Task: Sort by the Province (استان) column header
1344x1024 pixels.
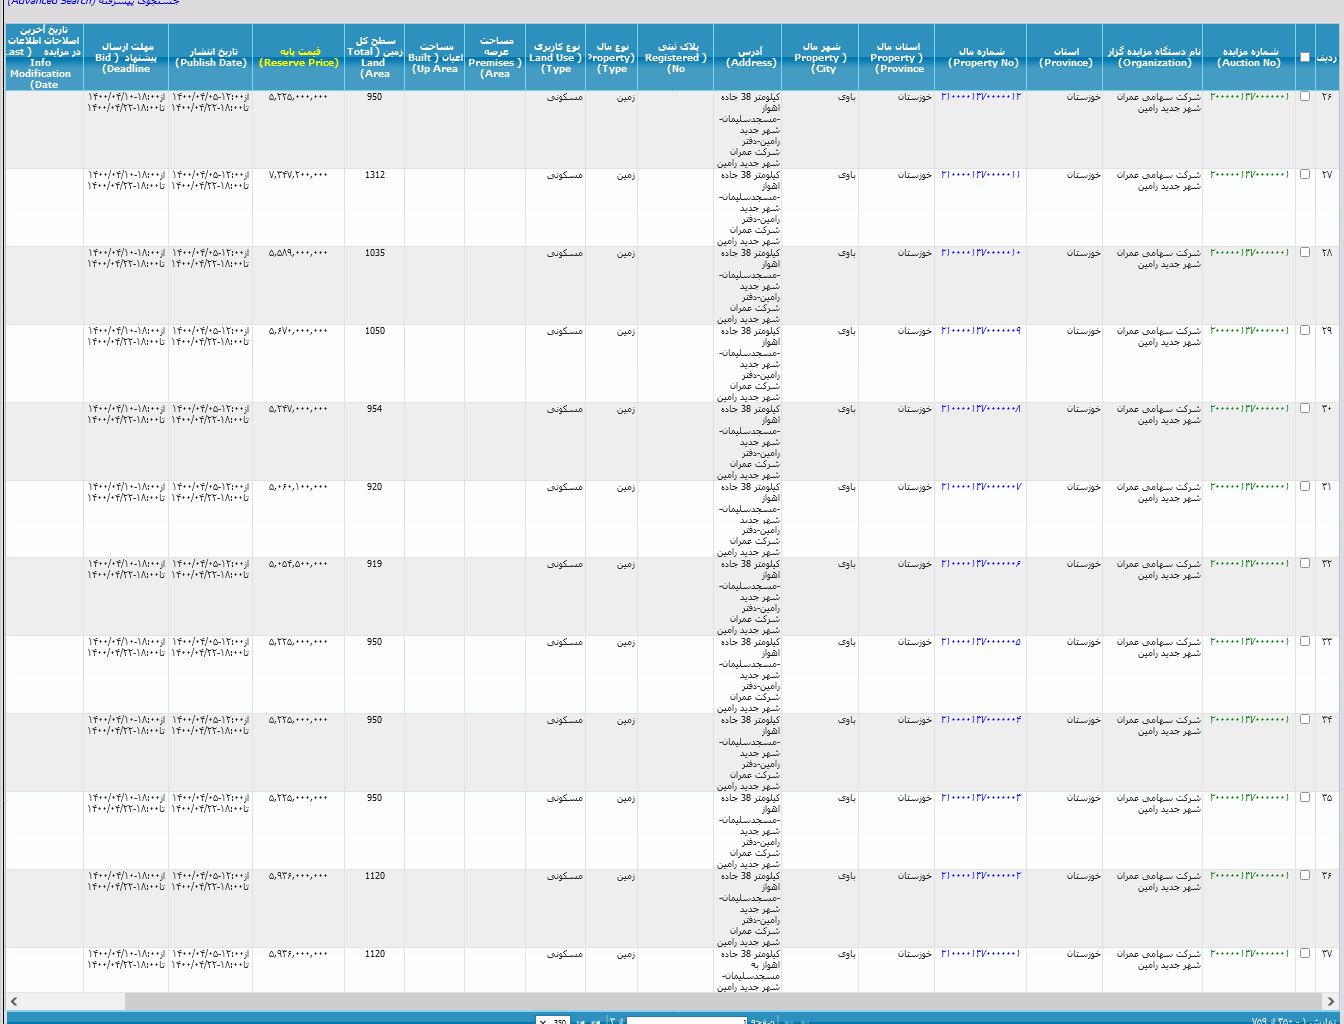Action: pyautogui.click(x=1066, y=57)
